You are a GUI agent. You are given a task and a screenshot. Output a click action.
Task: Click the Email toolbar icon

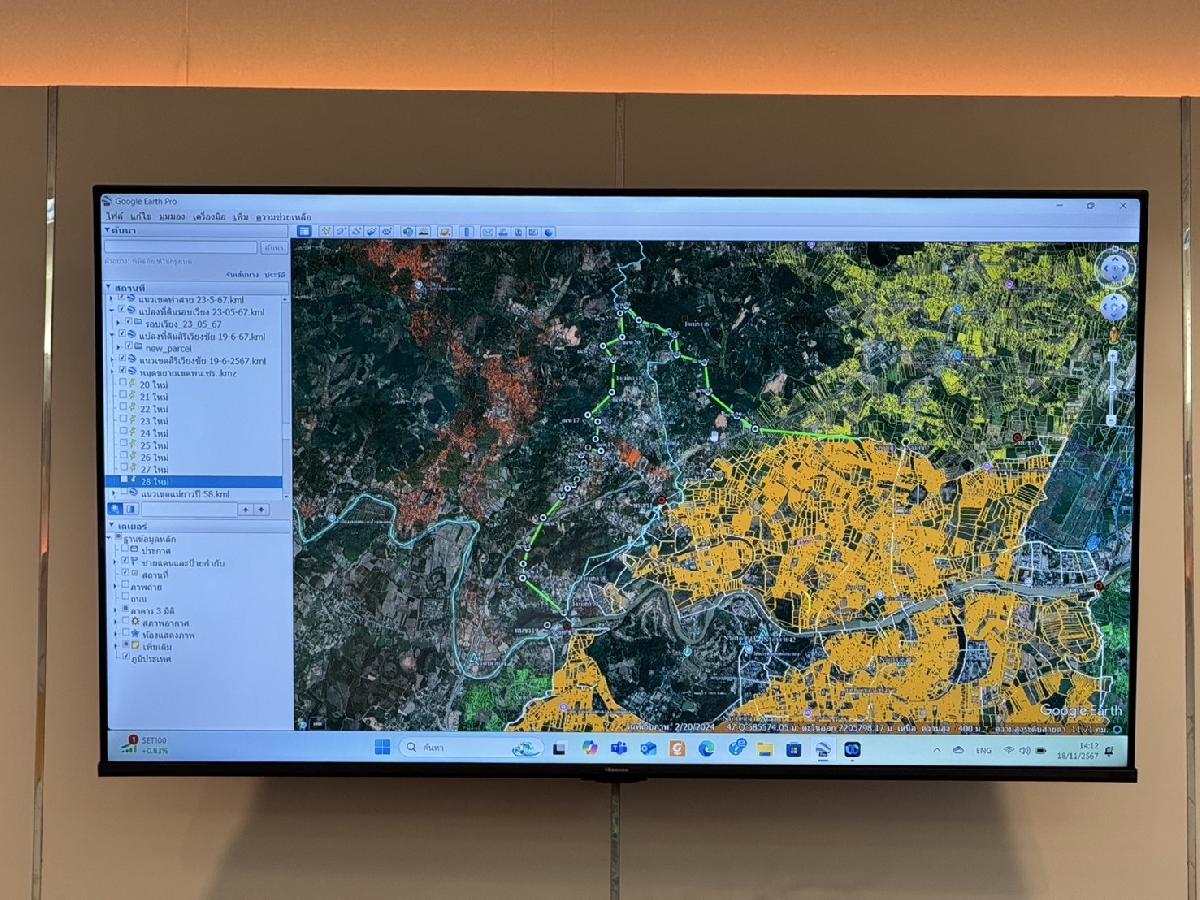tap(488, 232)
